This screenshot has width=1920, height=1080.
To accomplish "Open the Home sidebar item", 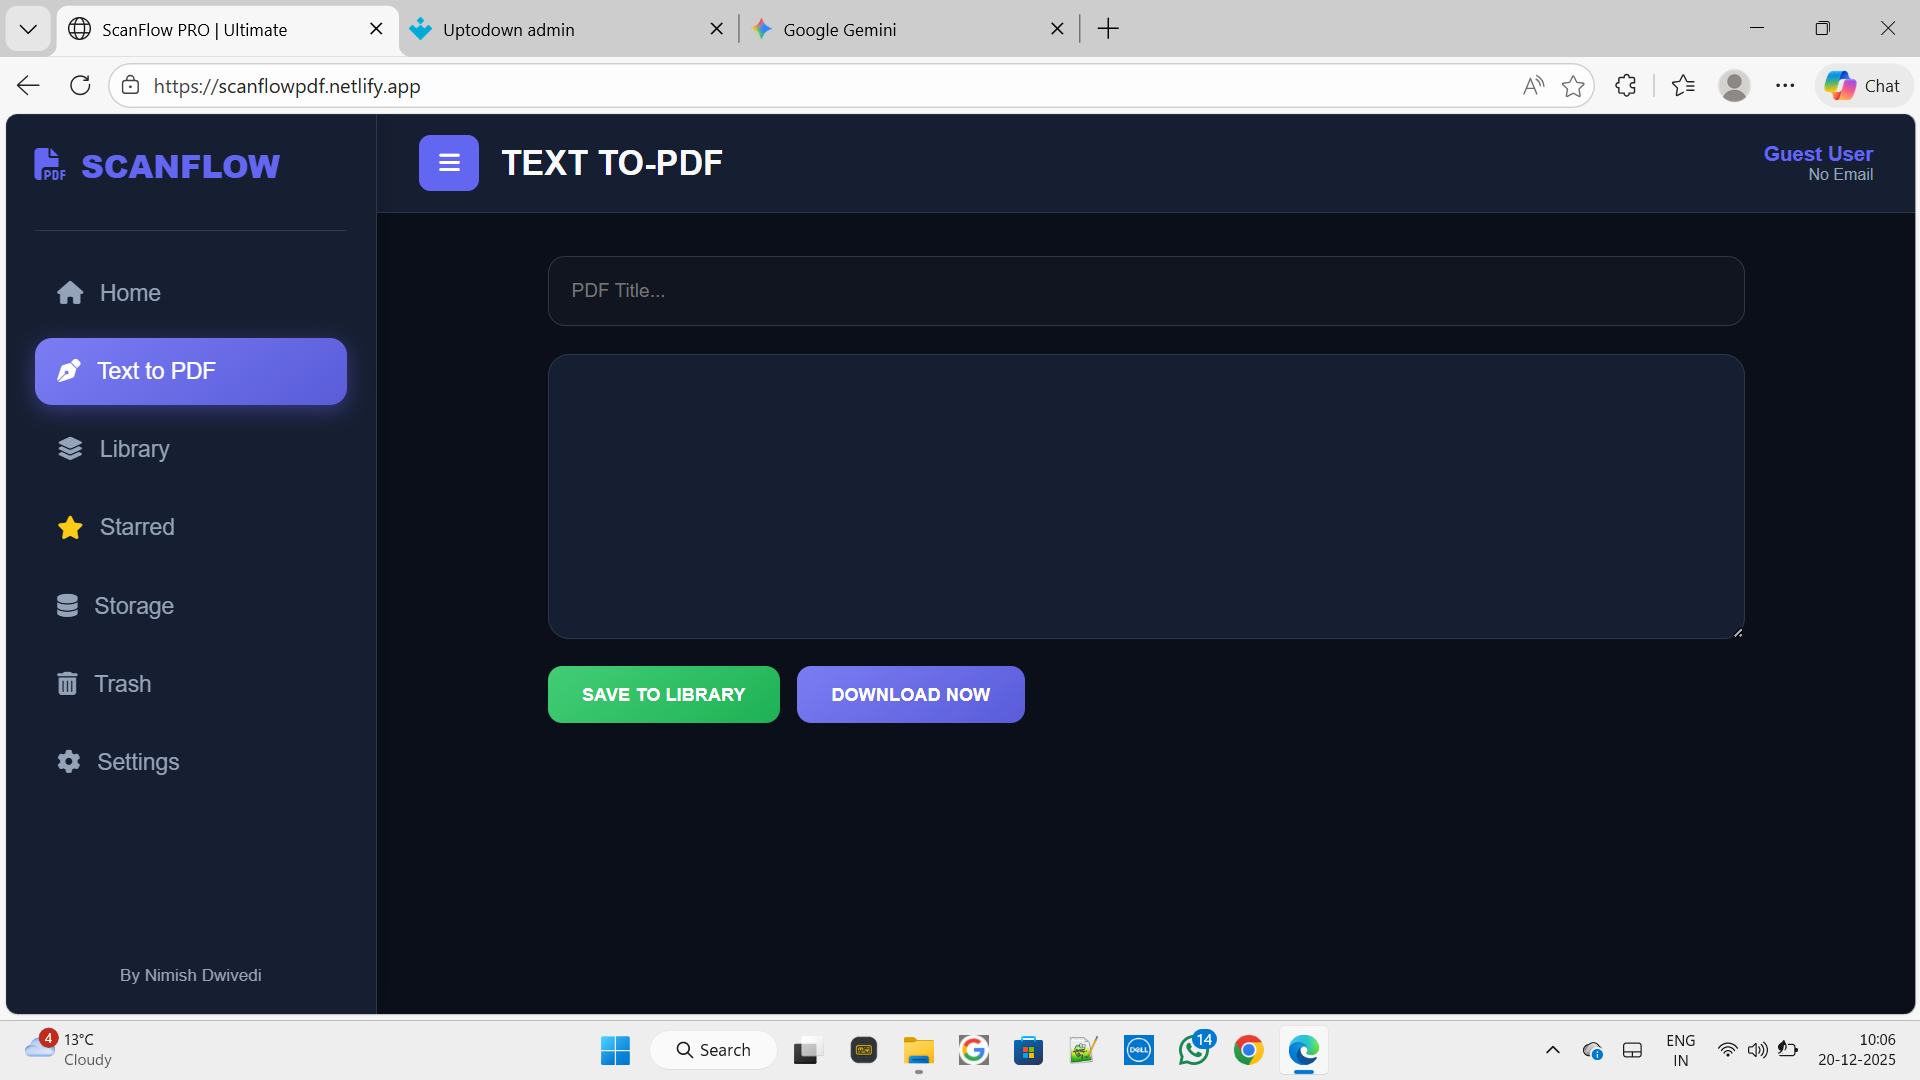I will click(190, 293).
